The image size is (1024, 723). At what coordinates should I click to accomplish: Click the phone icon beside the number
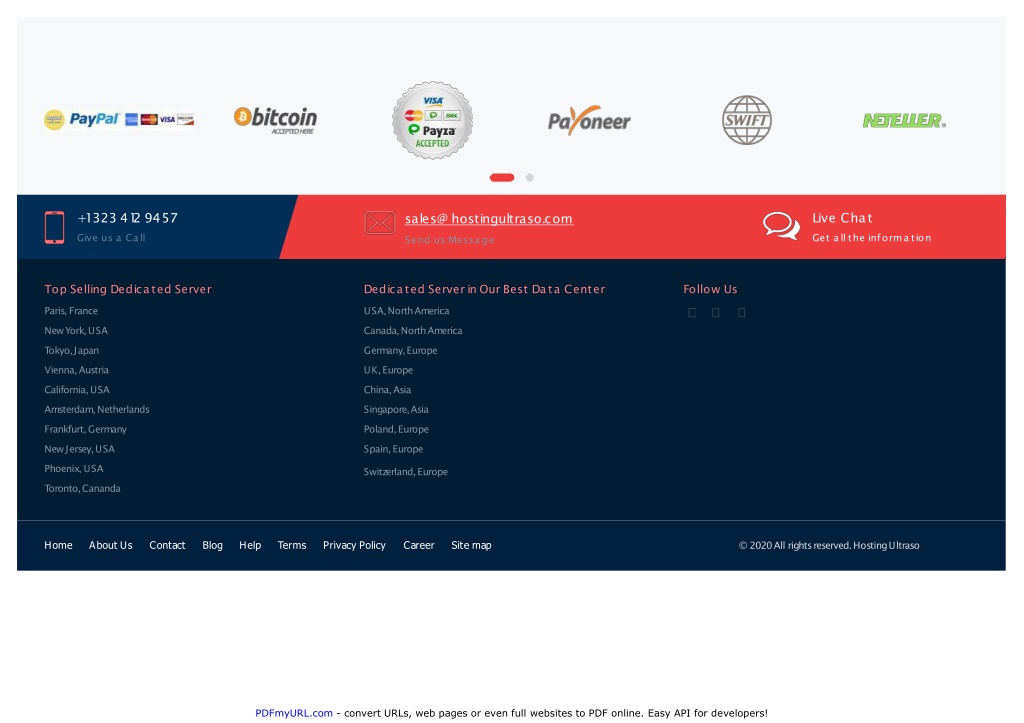tap(54, 227)
